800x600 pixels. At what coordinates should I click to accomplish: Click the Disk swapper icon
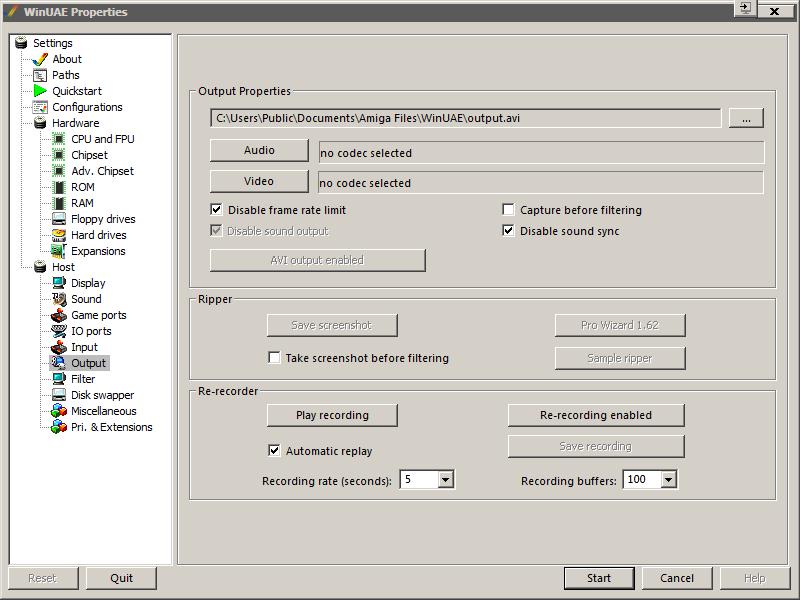(x=59, y=395)
